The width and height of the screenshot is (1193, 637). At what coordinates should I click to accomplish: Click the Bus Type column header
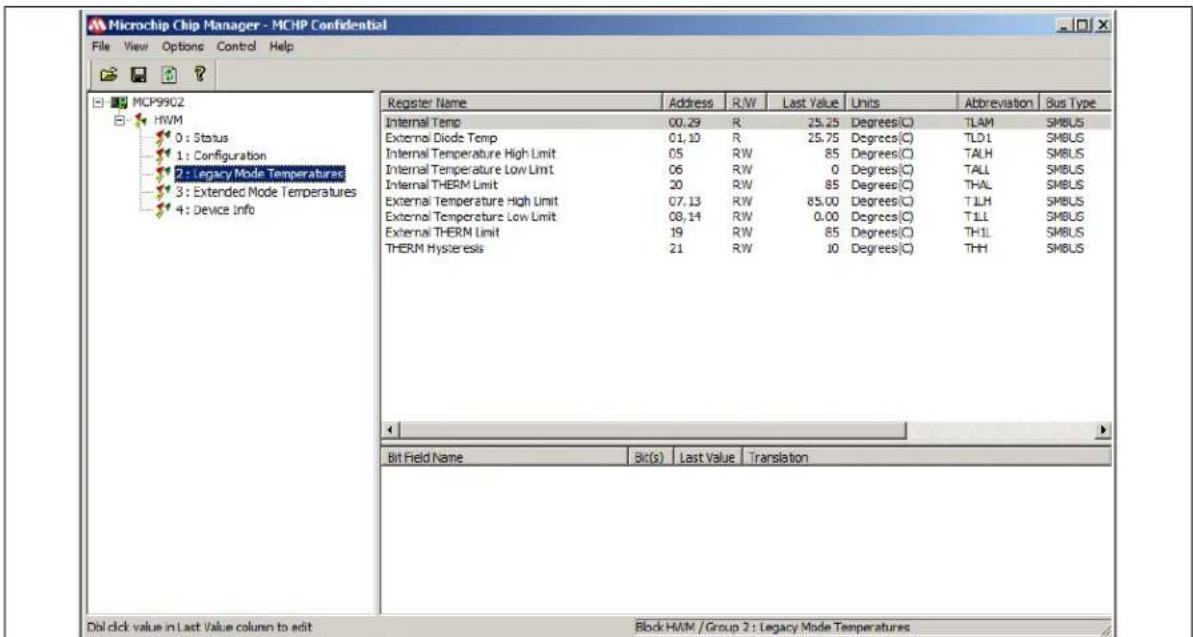1076,103
